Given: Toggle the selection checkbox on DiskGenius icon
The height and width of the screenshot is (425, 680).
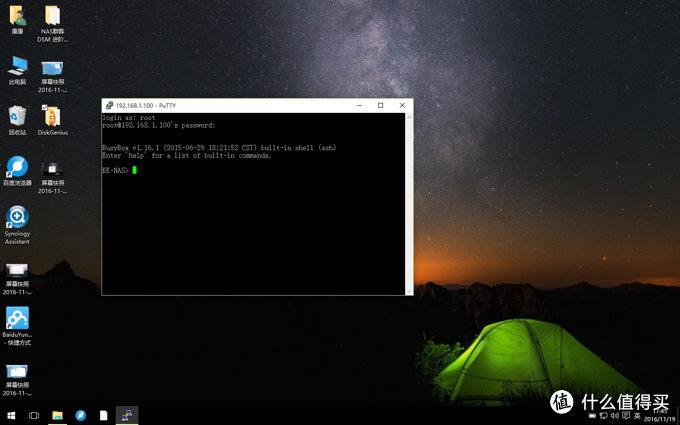Looking at the screenshot, I should click(x=44, y=108).
